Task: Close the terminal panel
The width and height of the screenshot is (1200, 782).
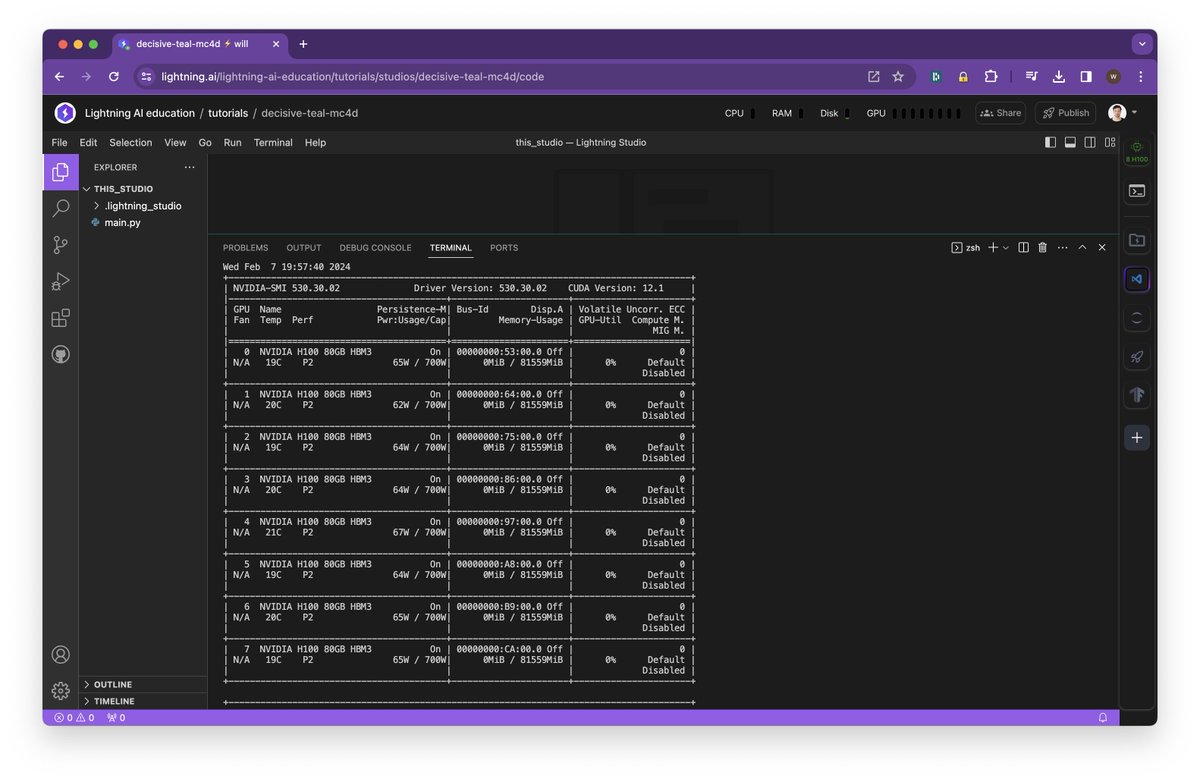Action: 1102,247
